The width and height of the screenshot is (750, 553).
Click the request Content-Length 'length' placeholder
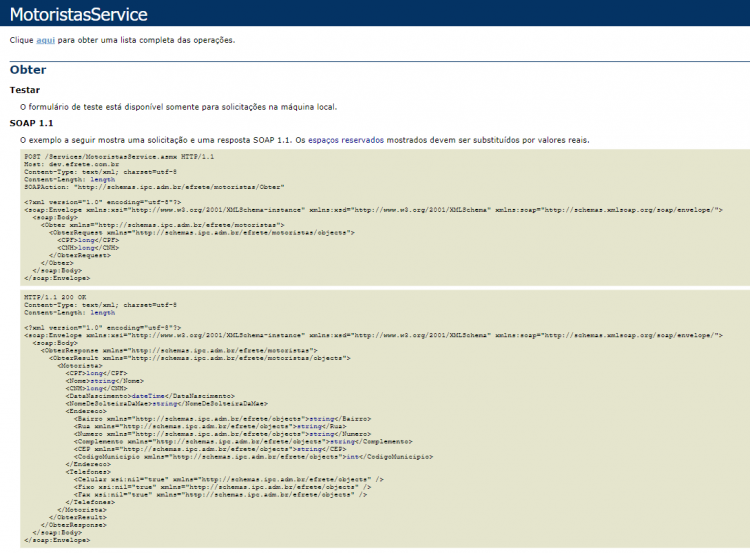coord(103,179)
